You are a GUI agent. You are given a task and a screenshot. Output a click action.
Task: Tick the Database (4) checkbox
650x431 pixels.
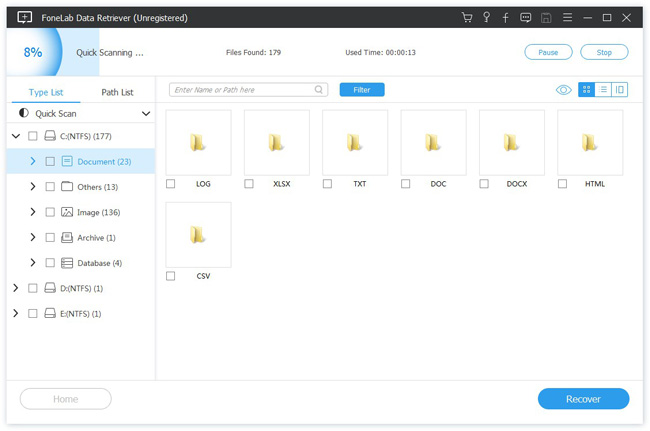point(50,263)
